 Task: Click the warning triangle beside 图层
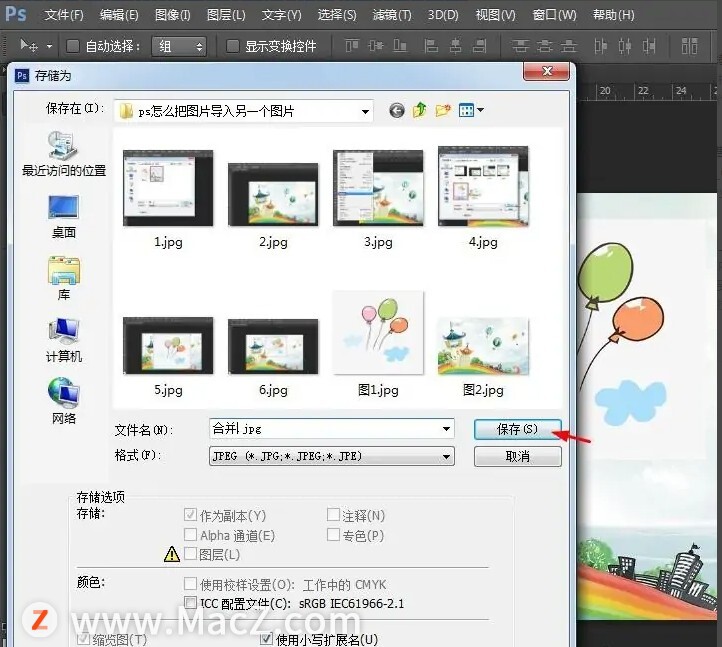pyautogui.click(x=172, y=554)
